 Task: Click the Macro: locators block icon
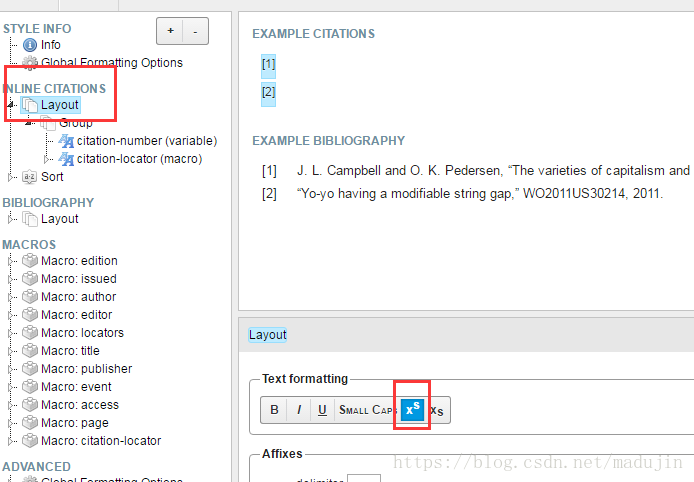[x=30, y=333]
